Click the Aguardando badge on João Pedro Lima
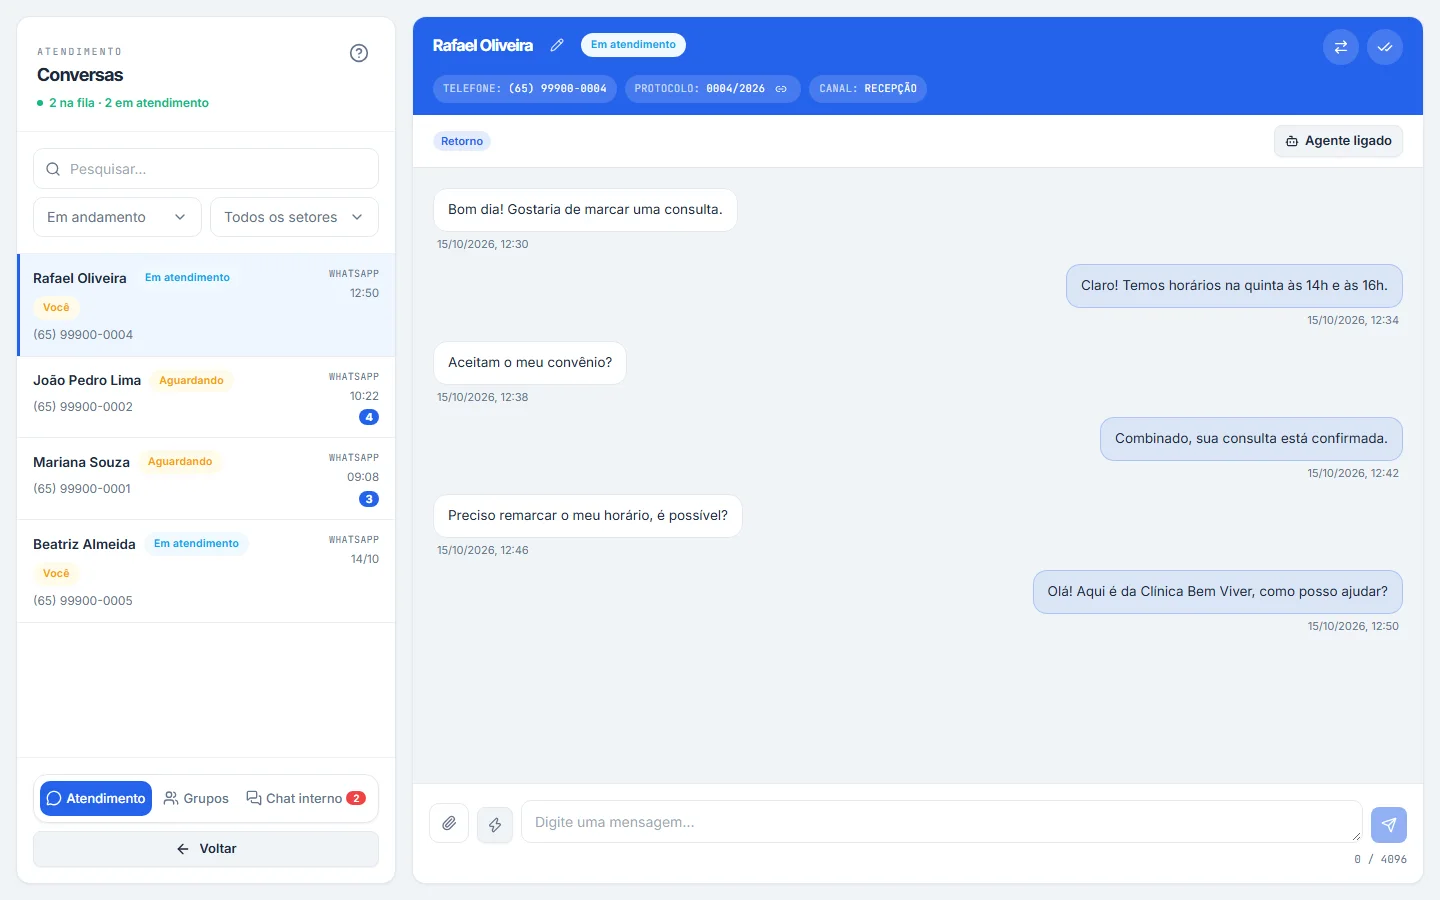Viewport: 1440px width, 900px height. click(191, 381)
